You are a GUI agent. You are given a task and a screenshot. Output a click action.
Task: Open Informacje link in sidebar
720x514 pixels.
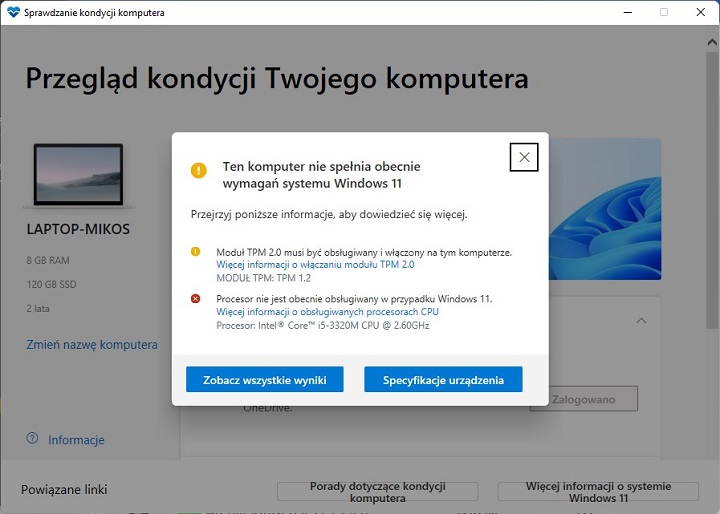tap(76, 440)
